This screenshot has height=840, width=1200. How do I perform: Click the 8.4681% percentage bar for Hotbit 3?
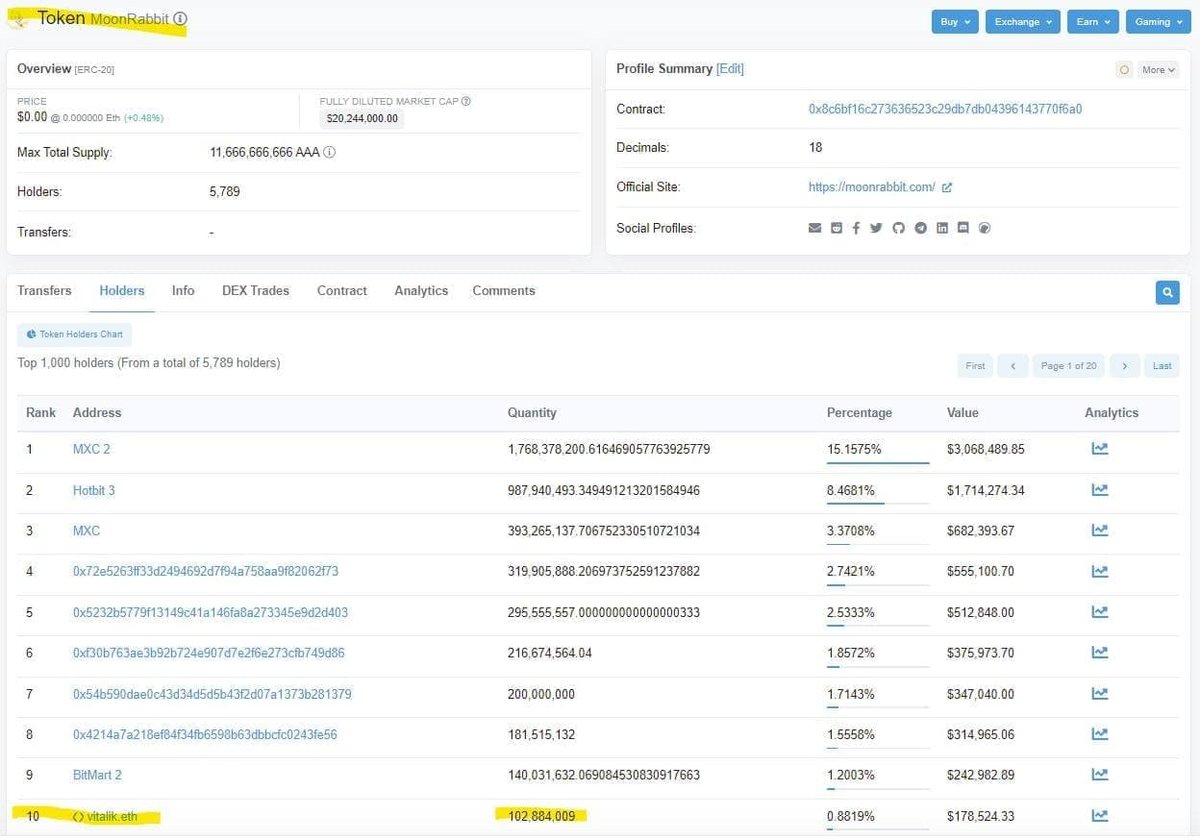click(x=878, y=504)
